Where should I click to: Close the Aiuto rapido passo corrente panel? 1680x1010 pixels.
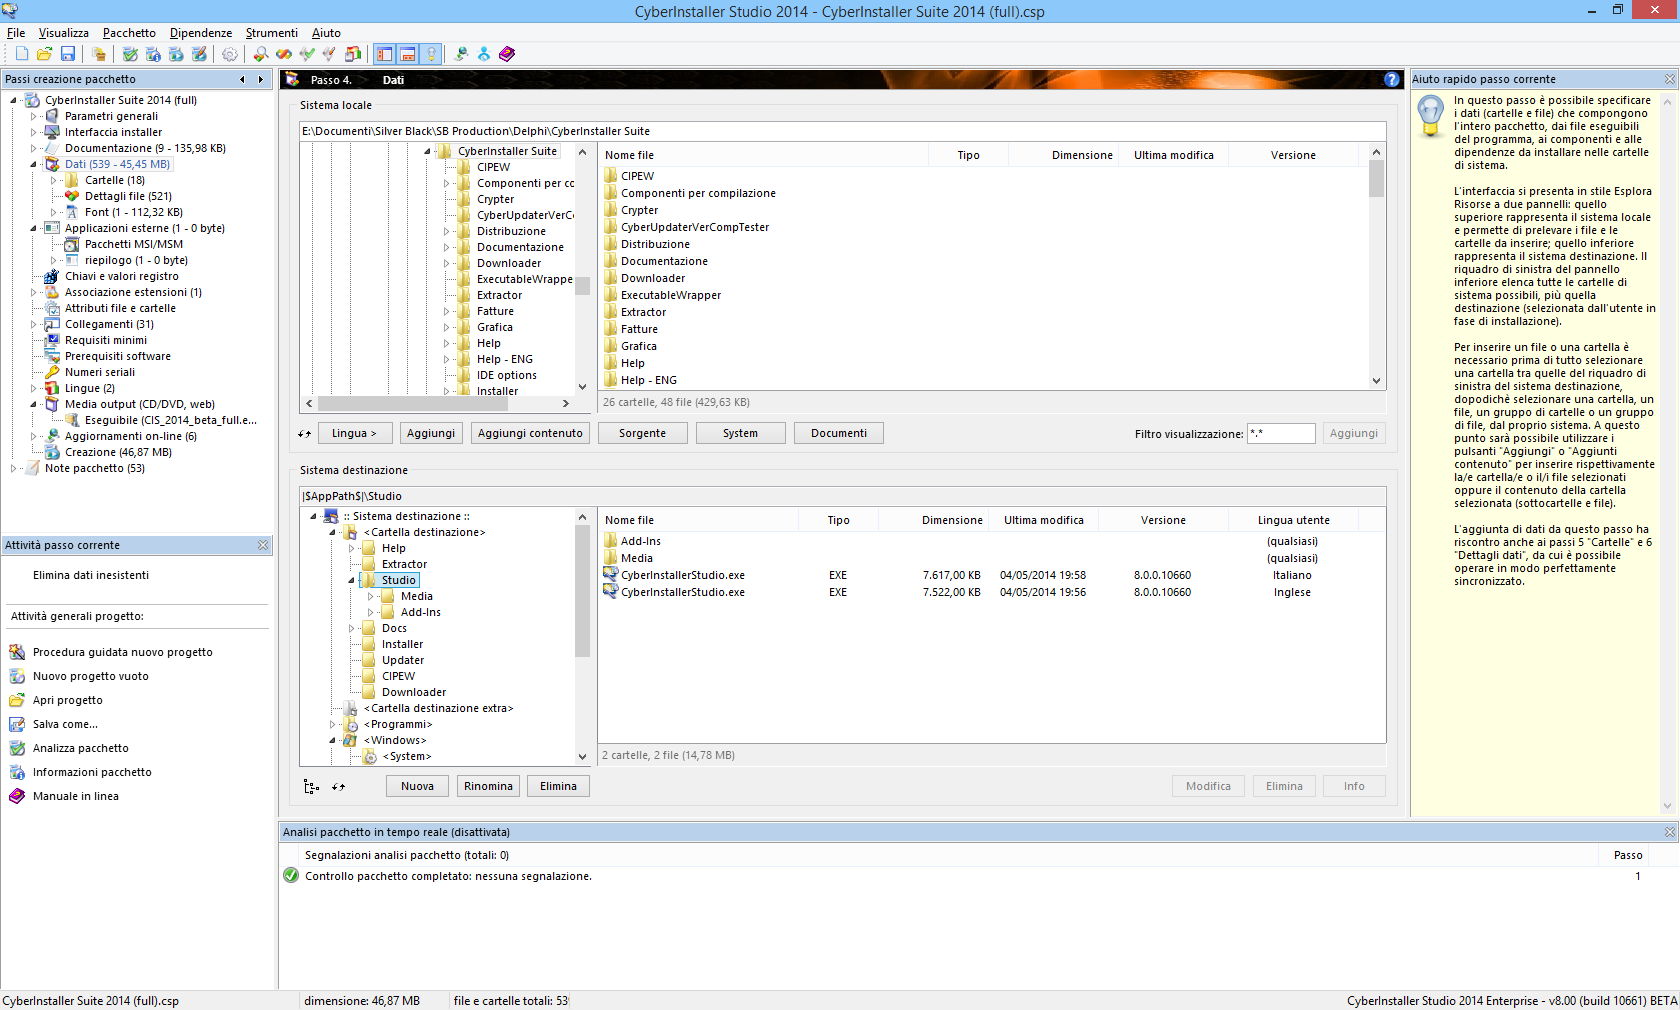point(1669,79)
